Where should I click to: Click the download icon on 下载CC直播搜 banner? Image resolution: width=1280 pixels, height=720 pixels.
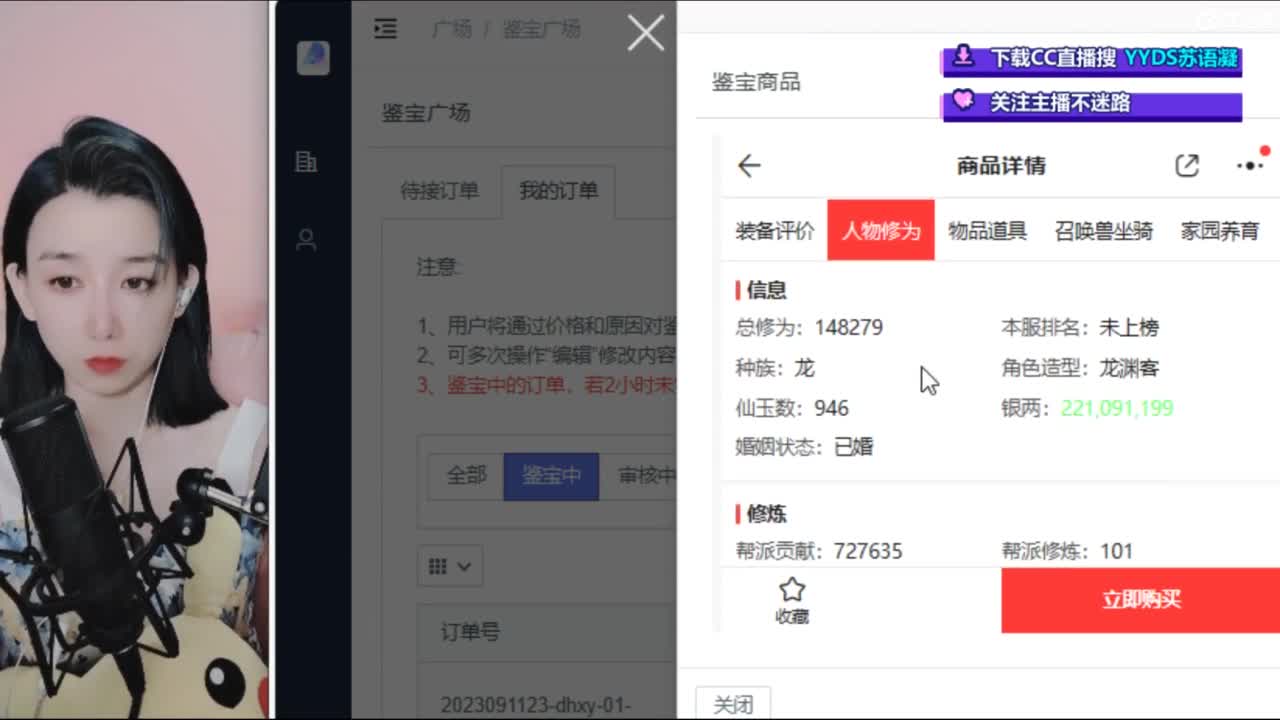point(963,58)
